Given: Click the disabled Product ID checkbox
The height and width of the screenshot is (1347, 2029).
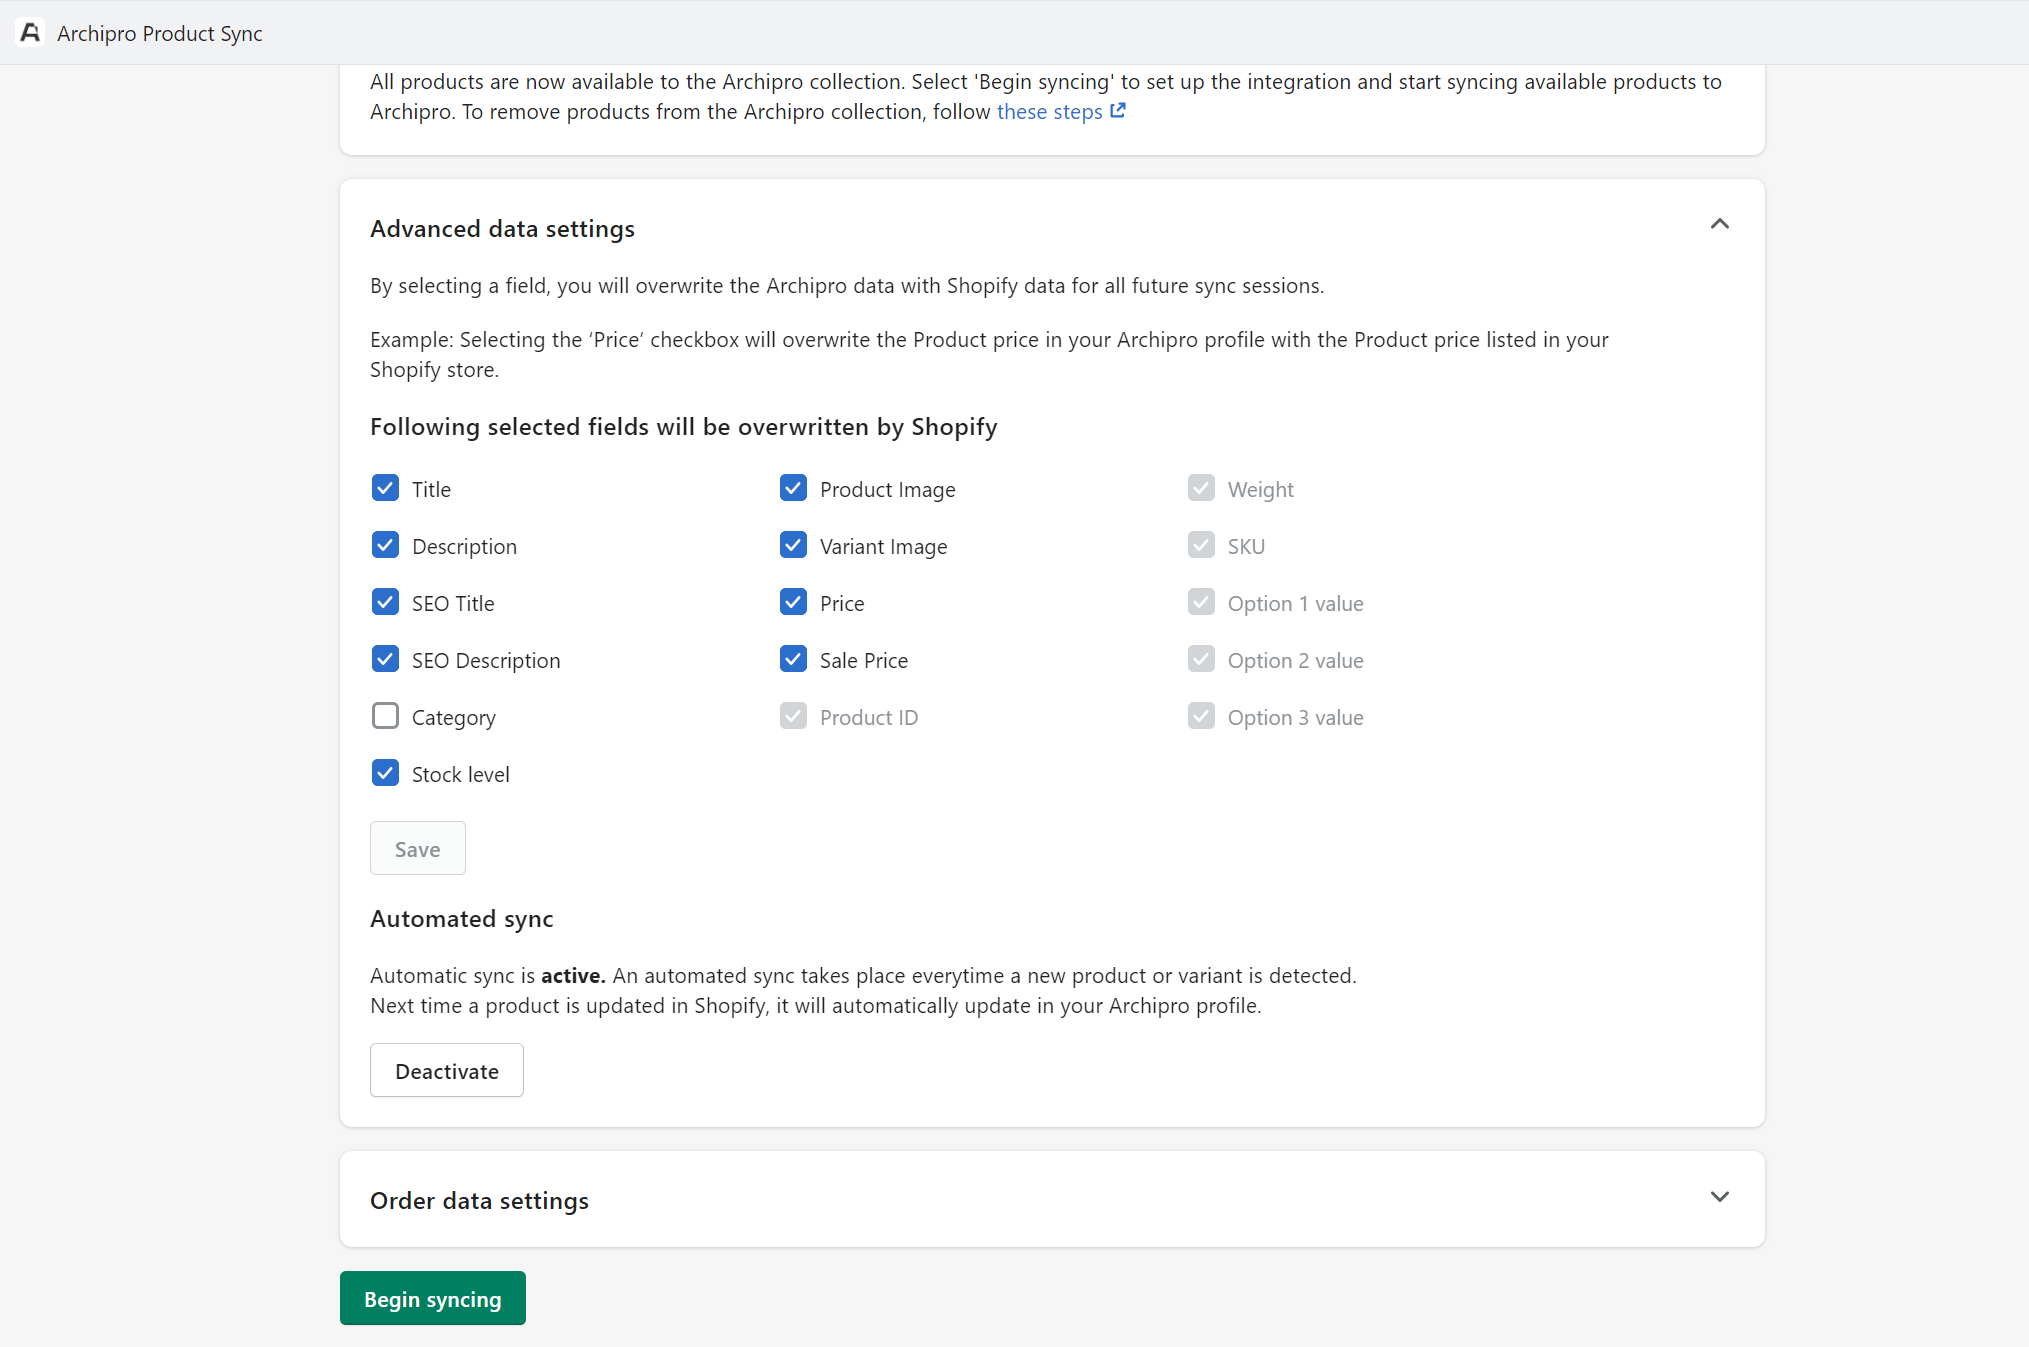Looking at the screenshot, I should pos(793,716).
